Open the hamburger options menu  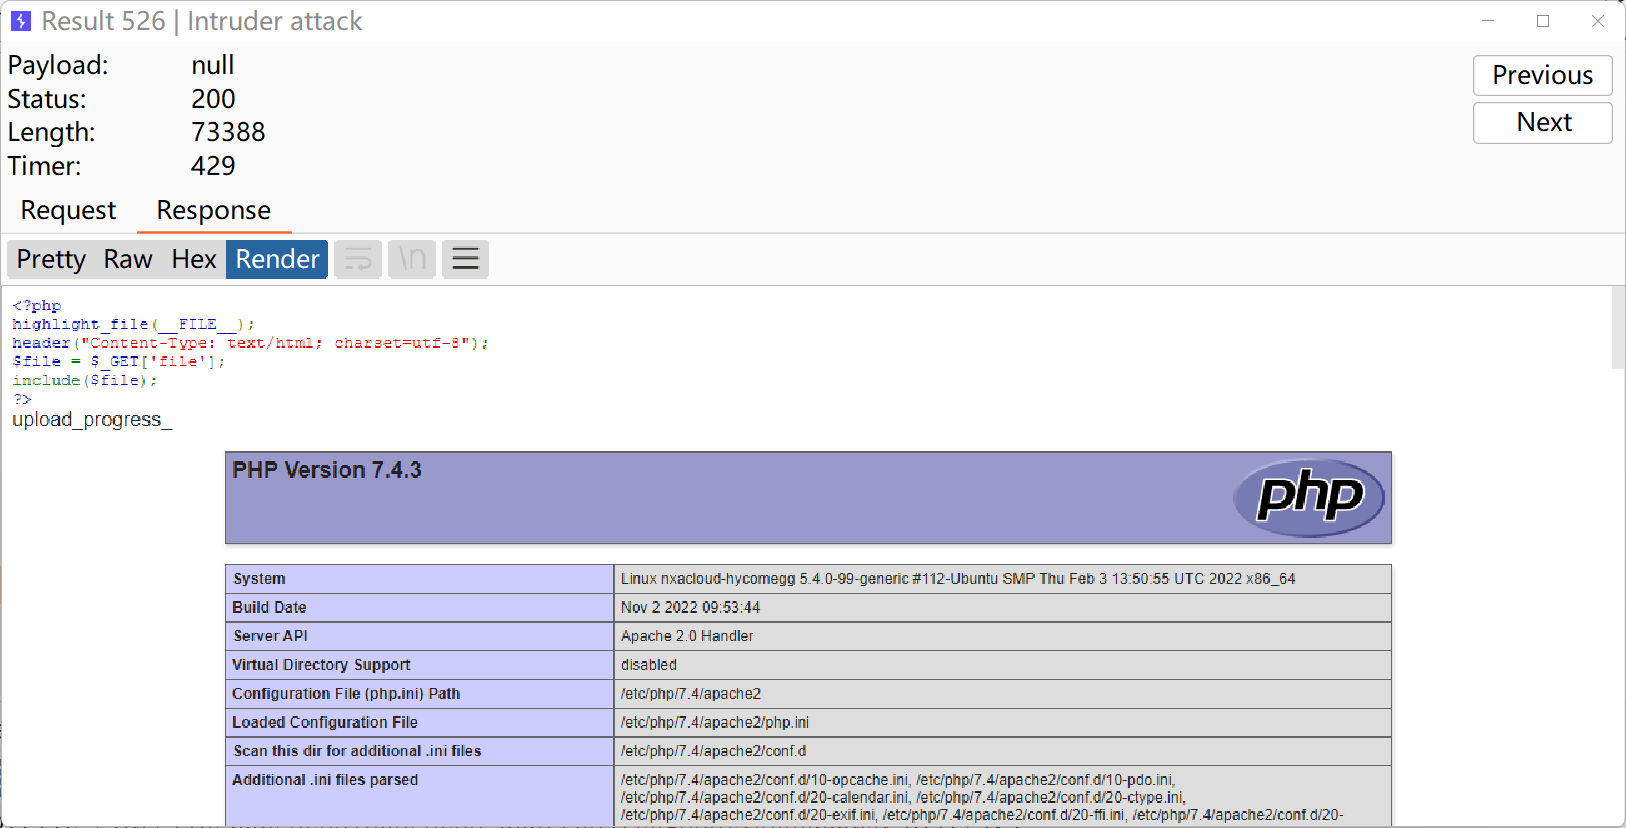(x=466, y=260)
